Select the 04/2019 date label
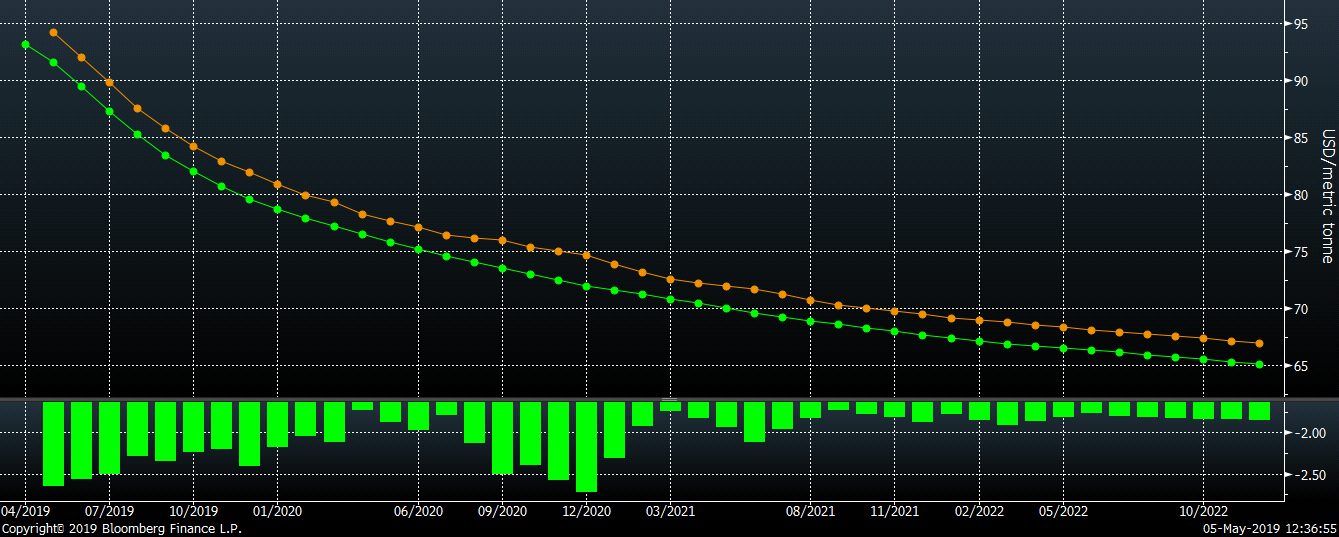Viewport: 1339px width, 537px height. tap(24, 510)
